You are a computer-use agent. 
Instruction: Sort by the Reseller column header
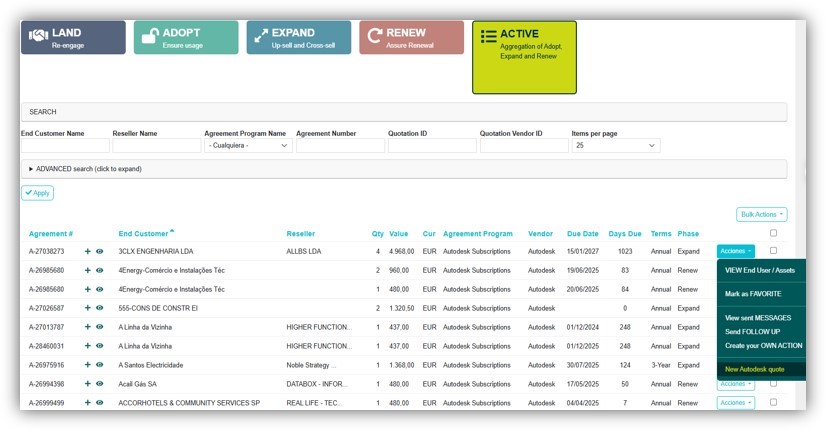(300, 234)
